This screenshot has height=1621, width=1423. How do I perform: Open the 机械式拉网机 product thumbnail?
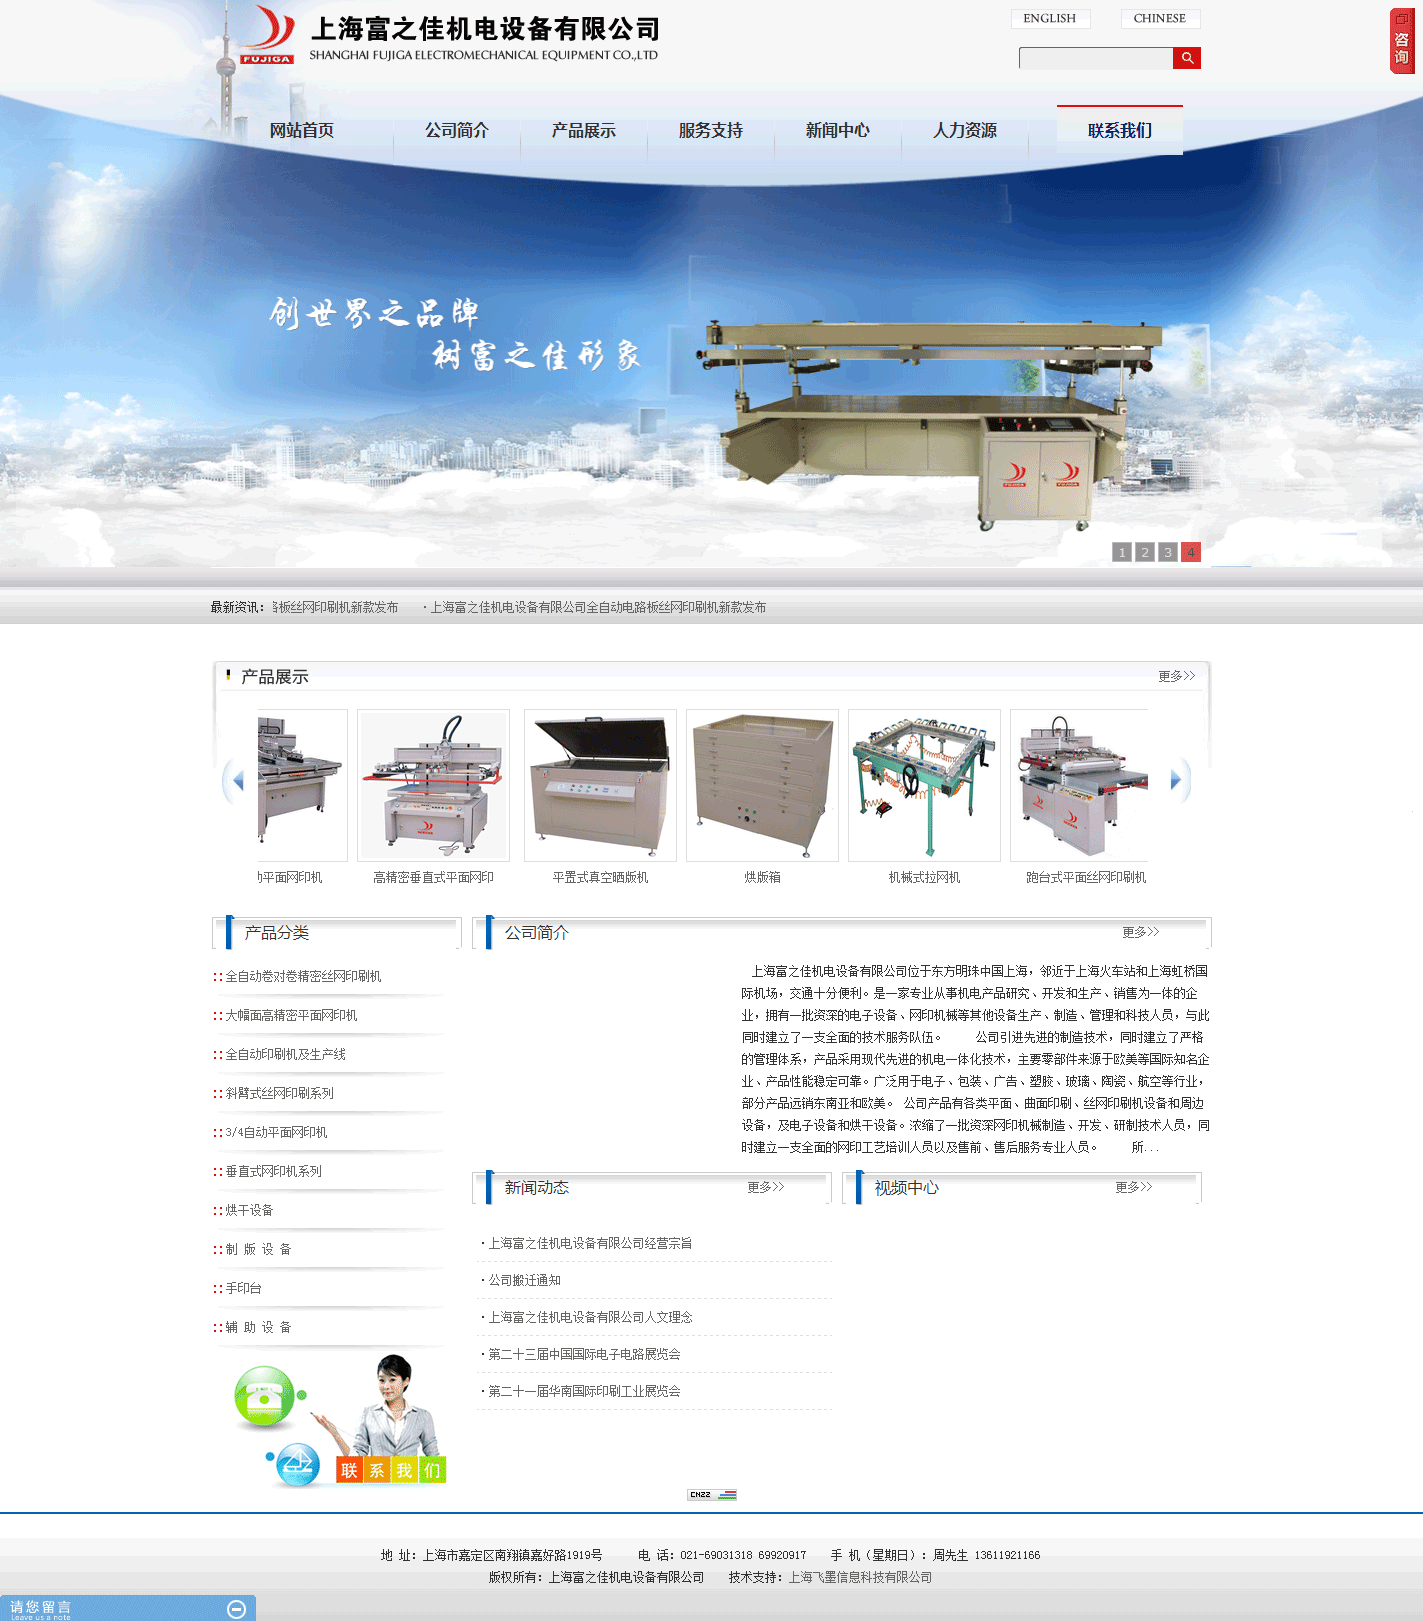(x=924, y=785)
